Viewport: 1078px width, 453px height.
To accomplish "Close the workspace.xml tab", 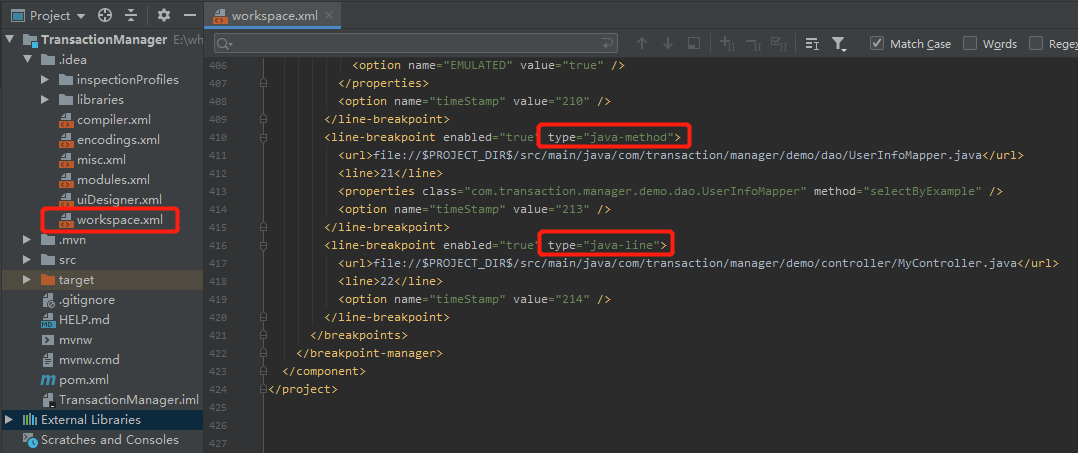I will 330,15.
